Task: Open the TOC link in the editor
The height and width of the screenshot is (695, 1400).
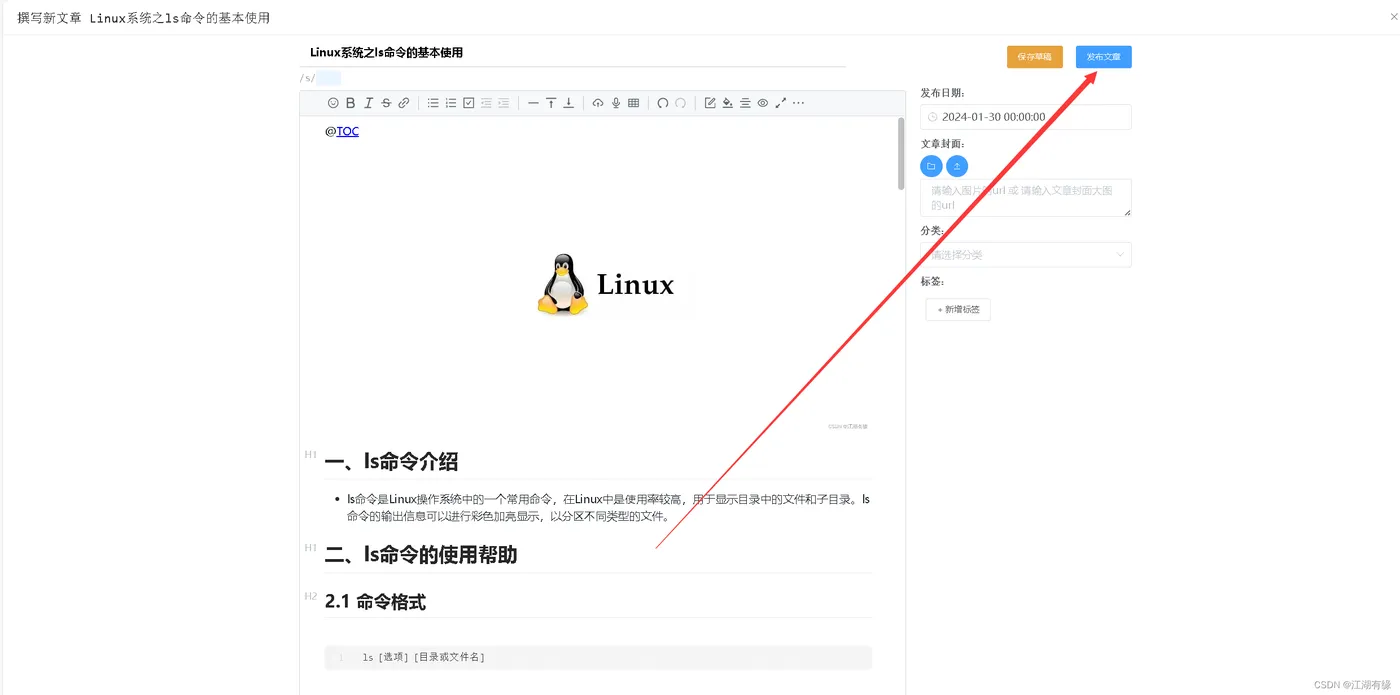Action: click(347, 131)
